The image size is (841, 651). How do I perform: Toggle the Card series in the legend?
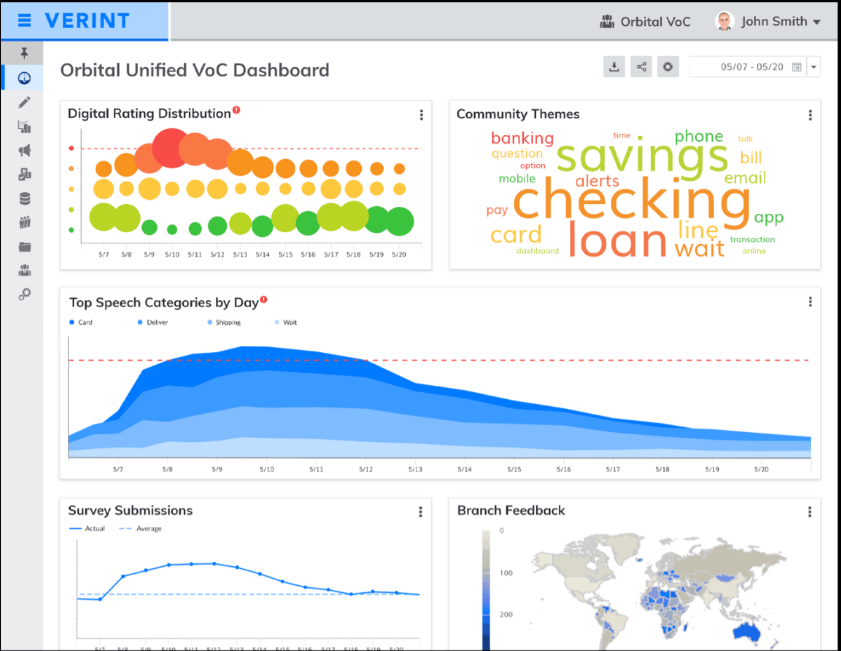click(81, 323)
